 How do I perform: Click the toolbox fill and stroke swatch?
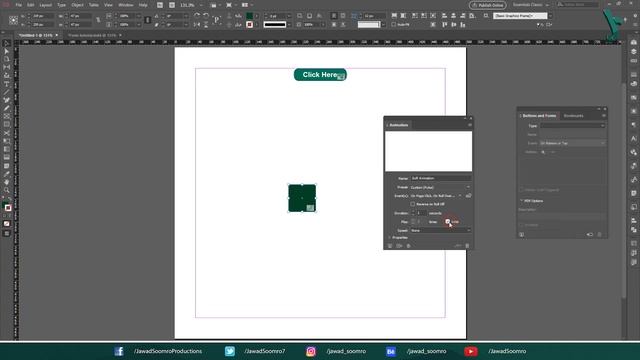(7, 207)
